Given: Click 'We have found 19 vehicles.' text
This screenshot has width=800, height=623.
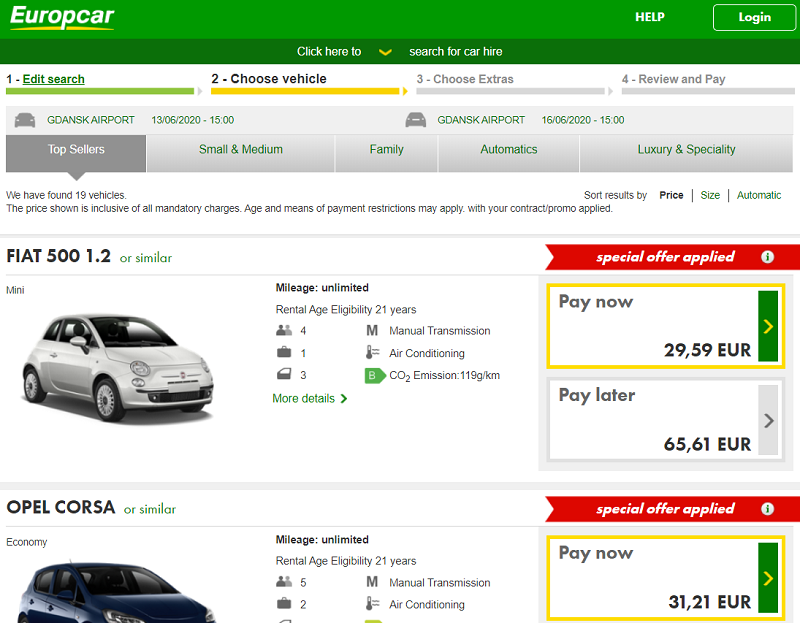Looking at the screenshot, I should (66, 195).
